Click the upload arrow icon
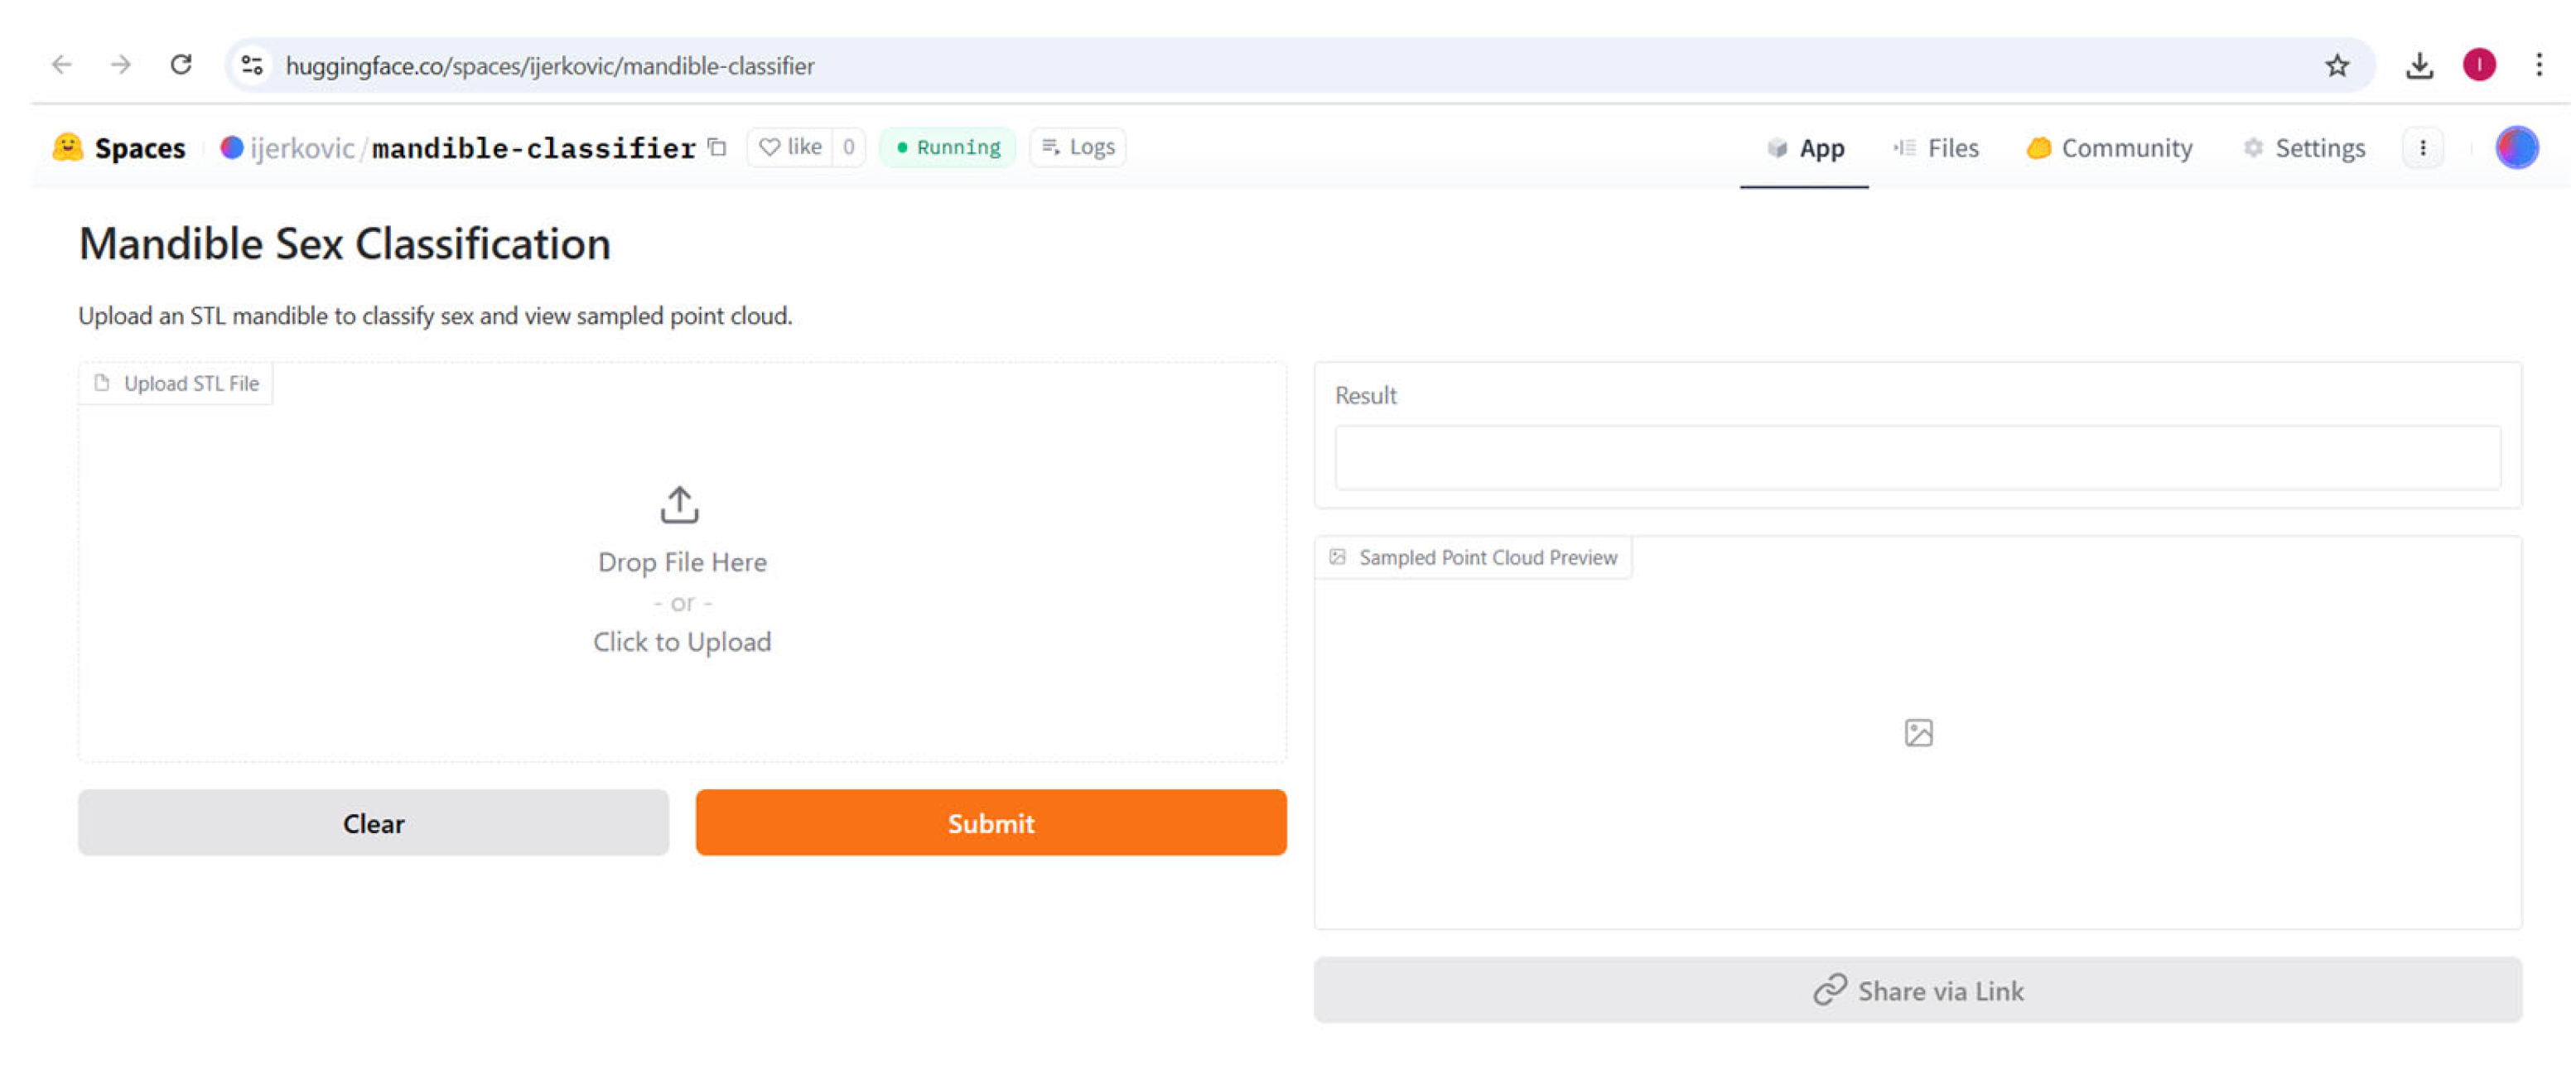2576x1080 pixels. (680, 505)
